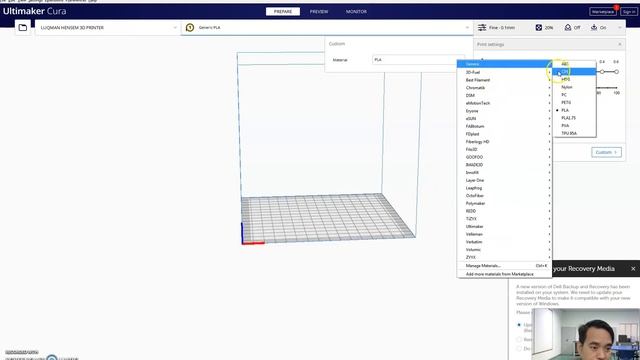The height and width of the screenshot is (360, 640).
Task: Expand the print settings summary chevron
Action: (x=620, y=27)
